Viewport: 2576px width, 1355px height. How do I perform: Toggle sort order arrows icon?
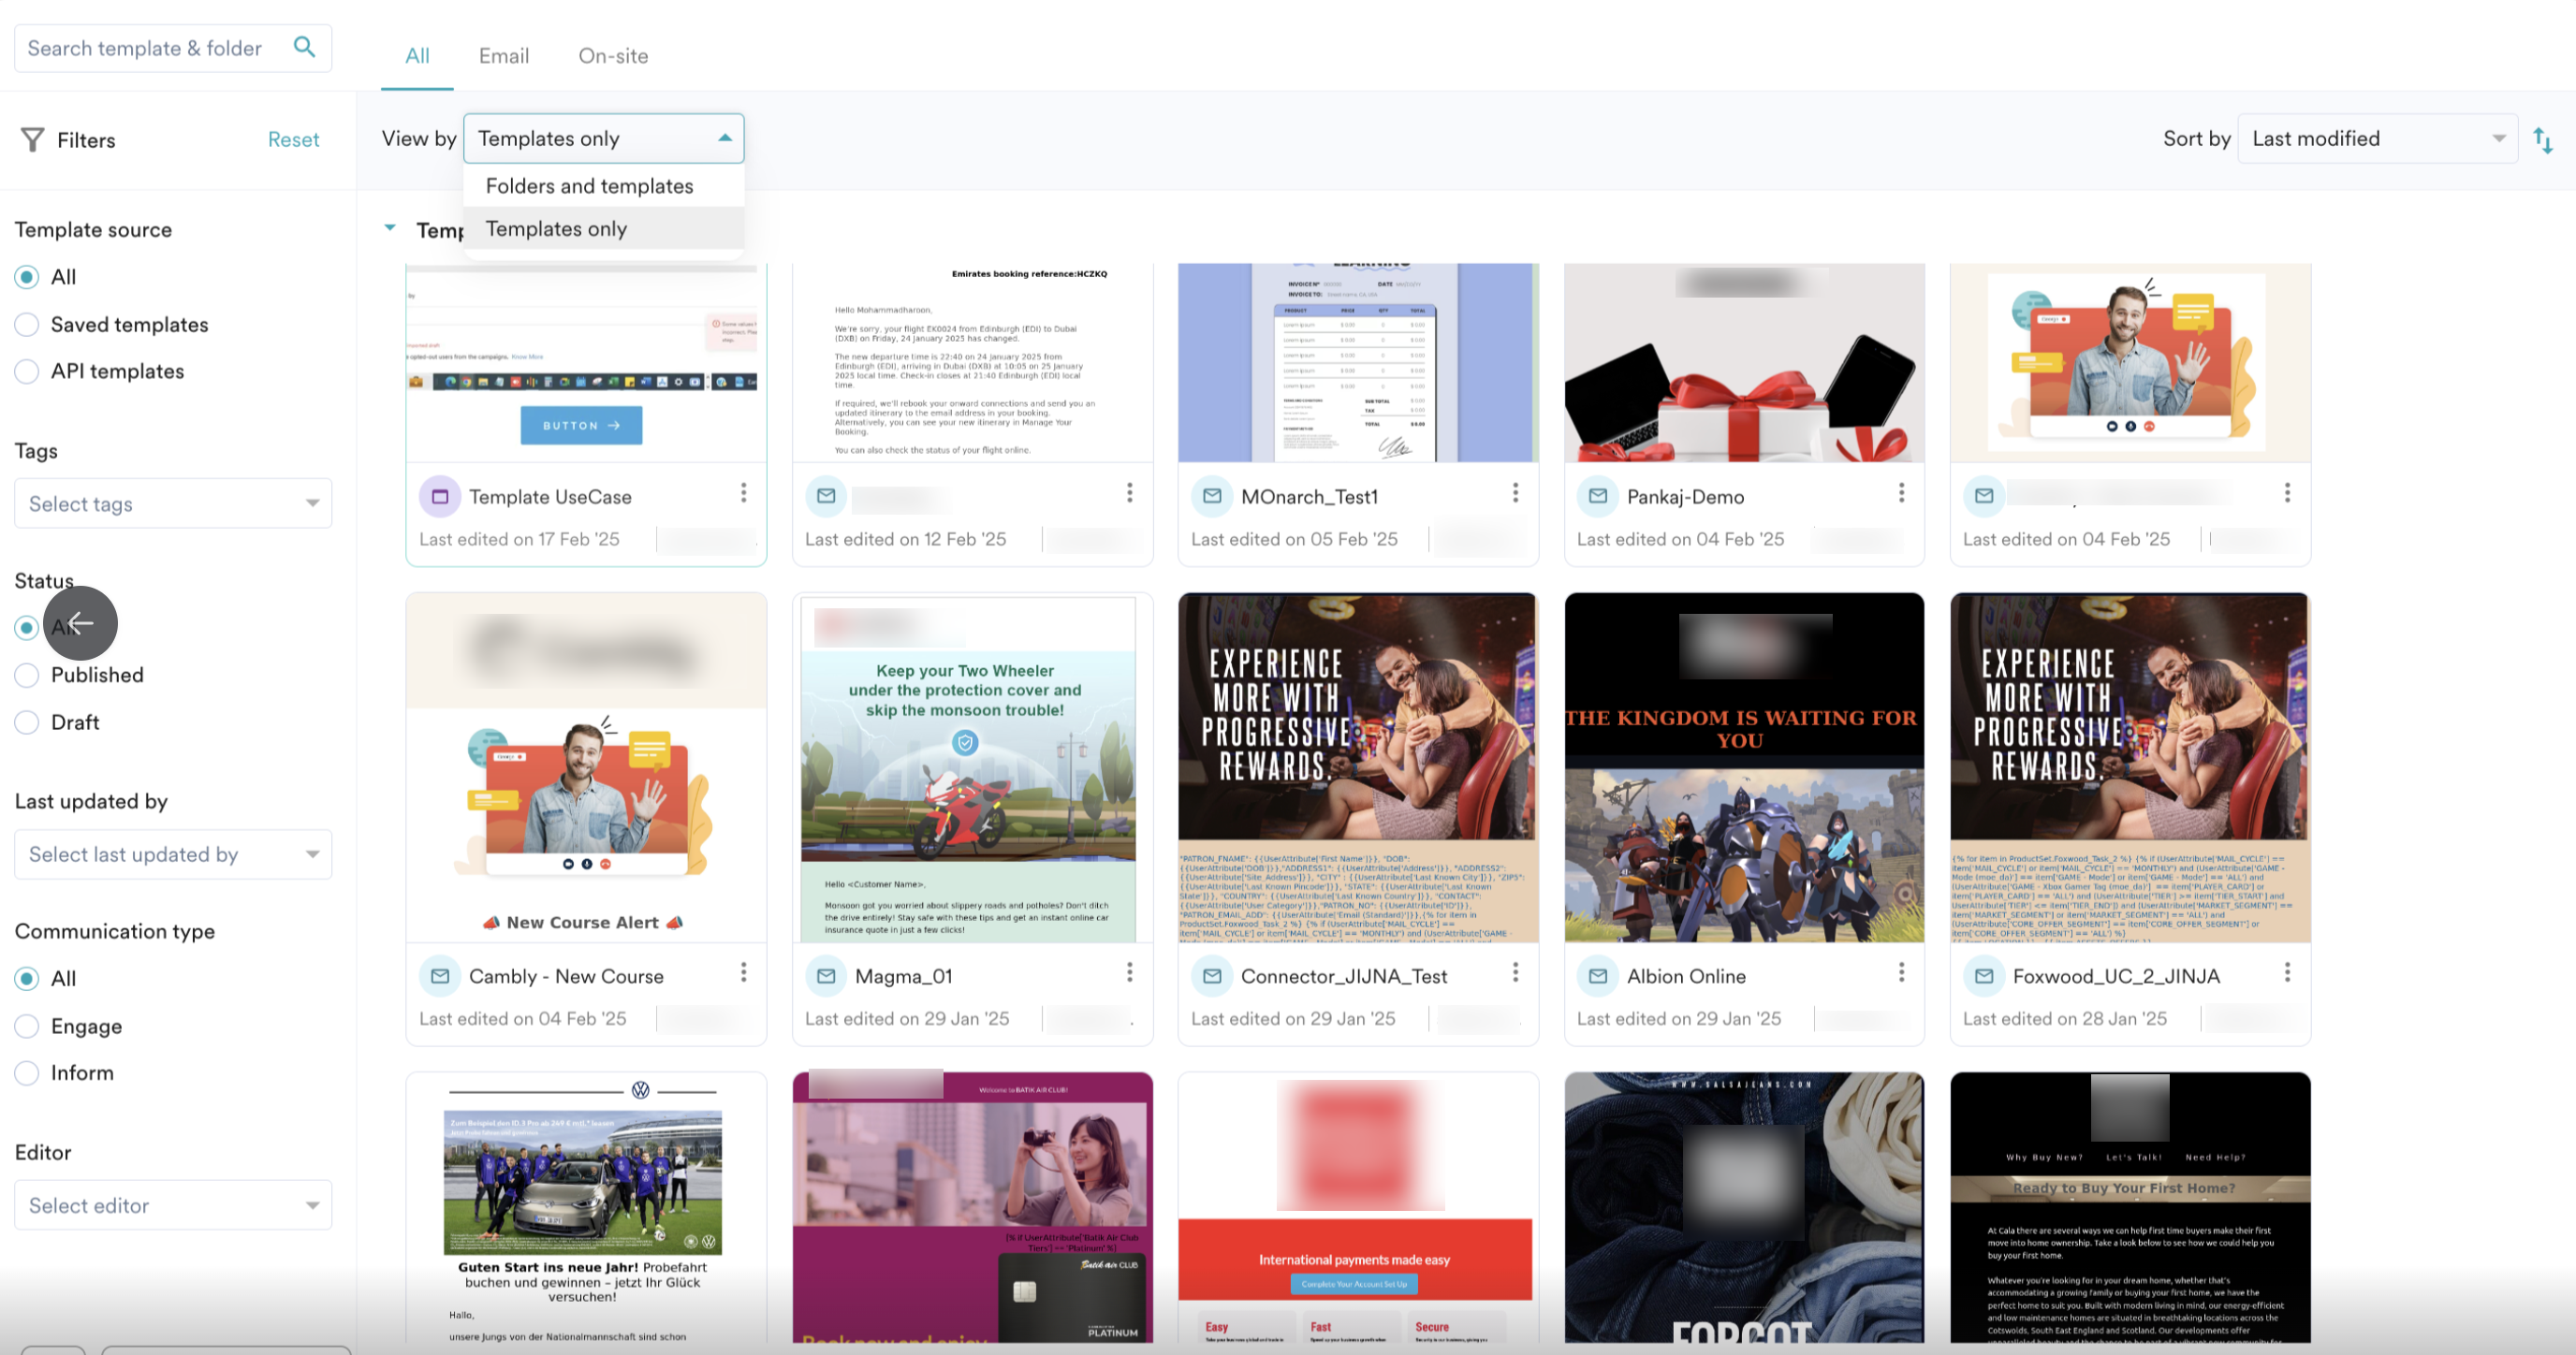[x=2542, y=140]
